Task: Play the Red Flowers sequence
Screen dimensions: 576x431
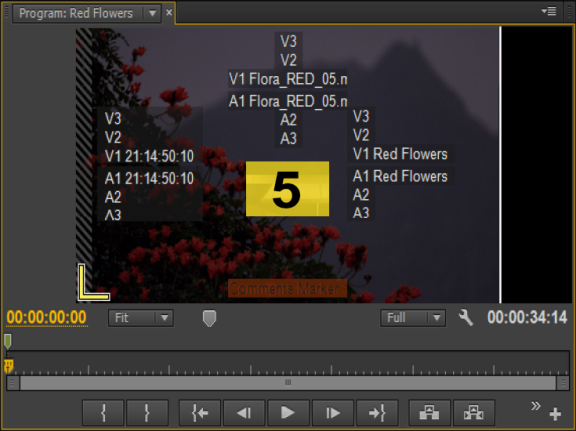Action: [288, 413]
